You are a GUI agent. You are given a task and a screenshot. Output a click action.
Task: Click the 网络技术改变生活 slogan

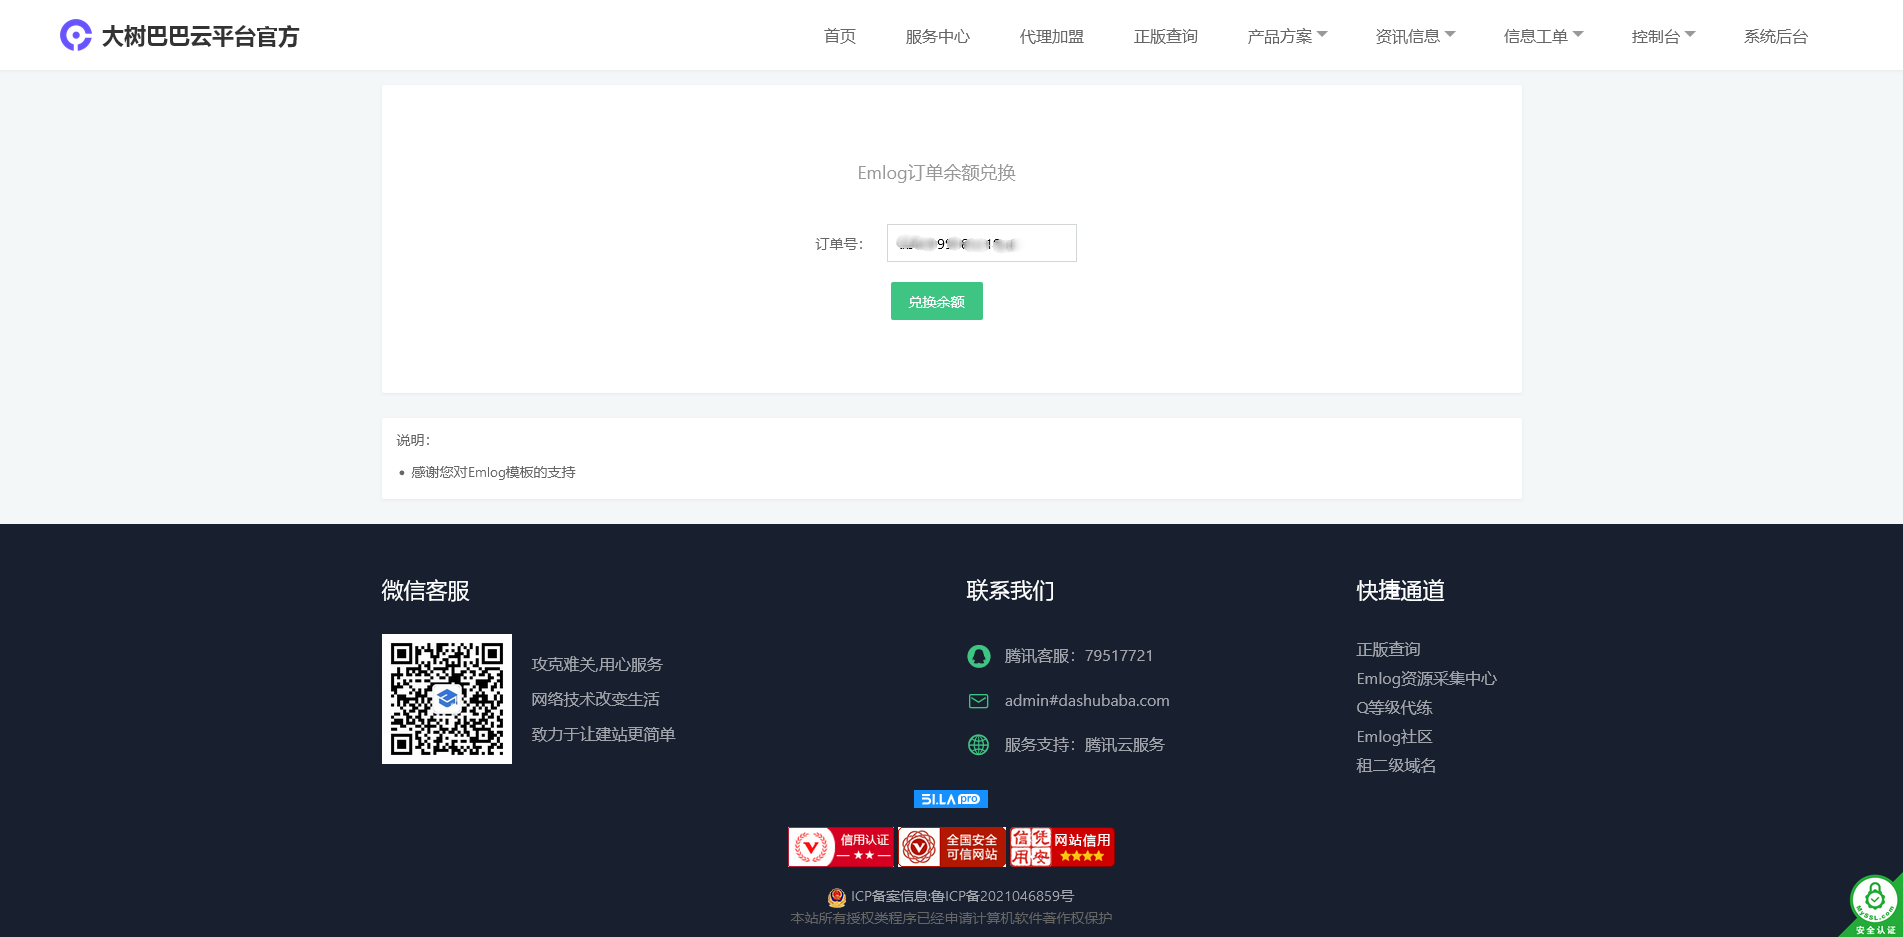click(595, 700)
